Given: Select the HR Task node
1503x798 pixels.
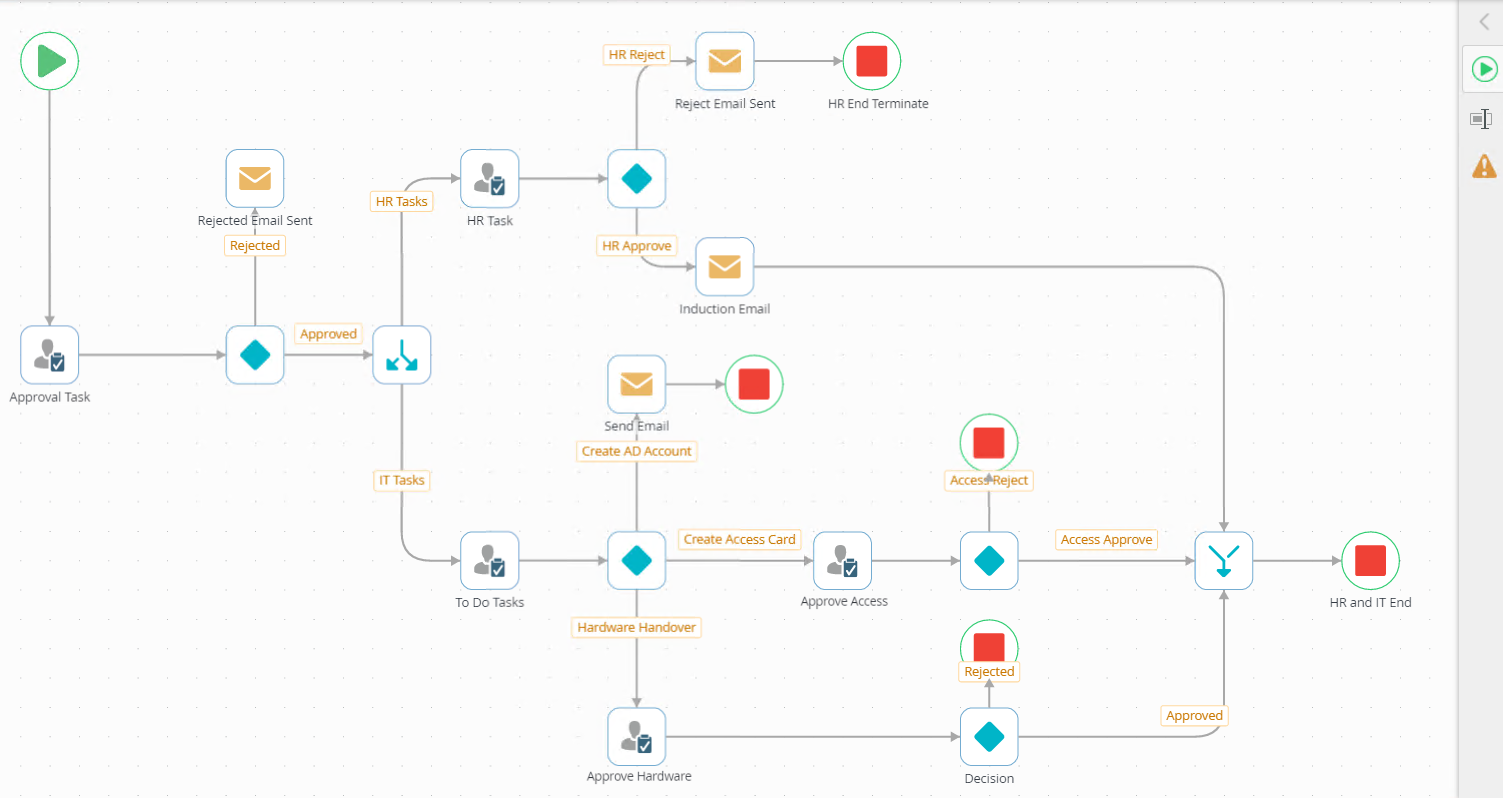Looking at the screenshot, I should click(490, 179).
